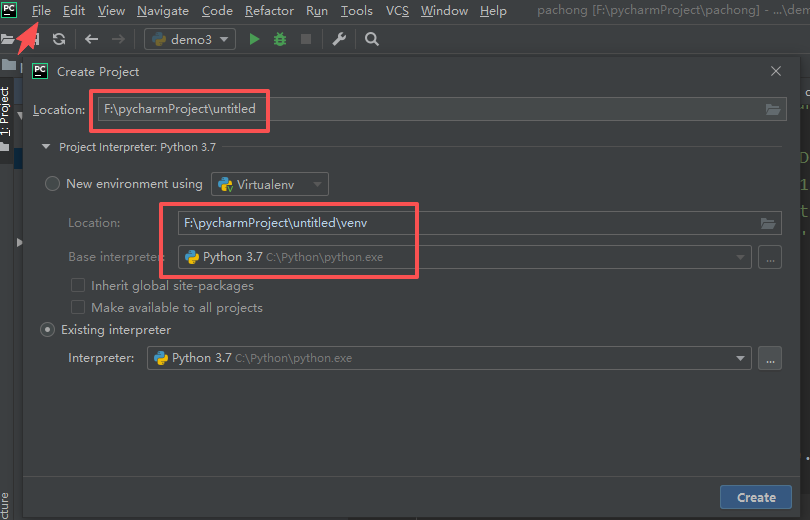Start debugging with the green bug icon
This screenshot has width=810, height=520.
tap(279, 39)
